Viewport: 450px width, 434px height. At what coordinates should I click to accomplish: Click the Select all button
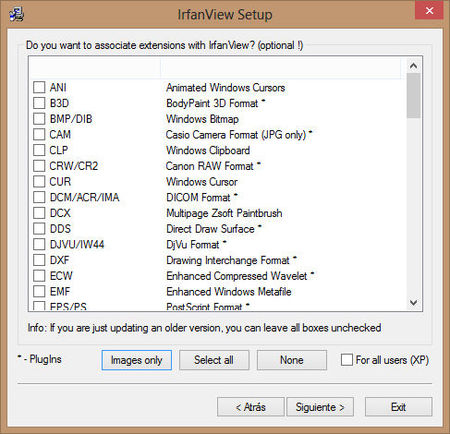(214, 360)
